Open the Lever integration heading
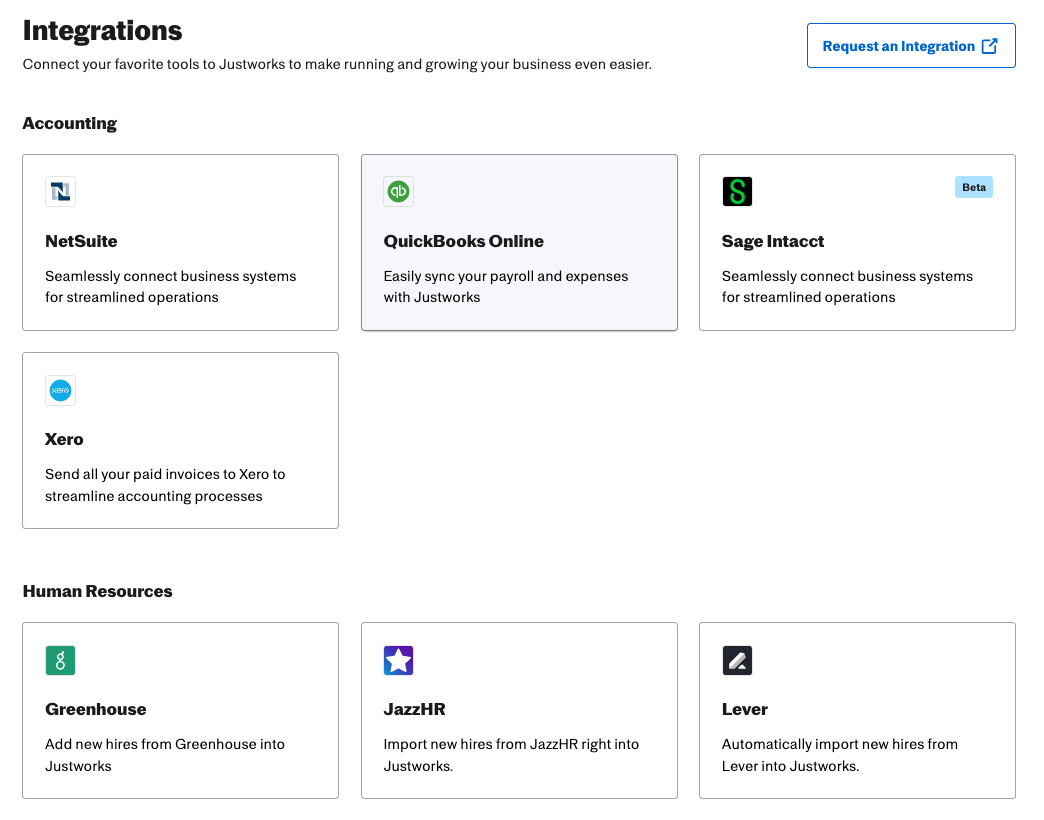Screen dimensions: 1044x820 pos(744,710)
